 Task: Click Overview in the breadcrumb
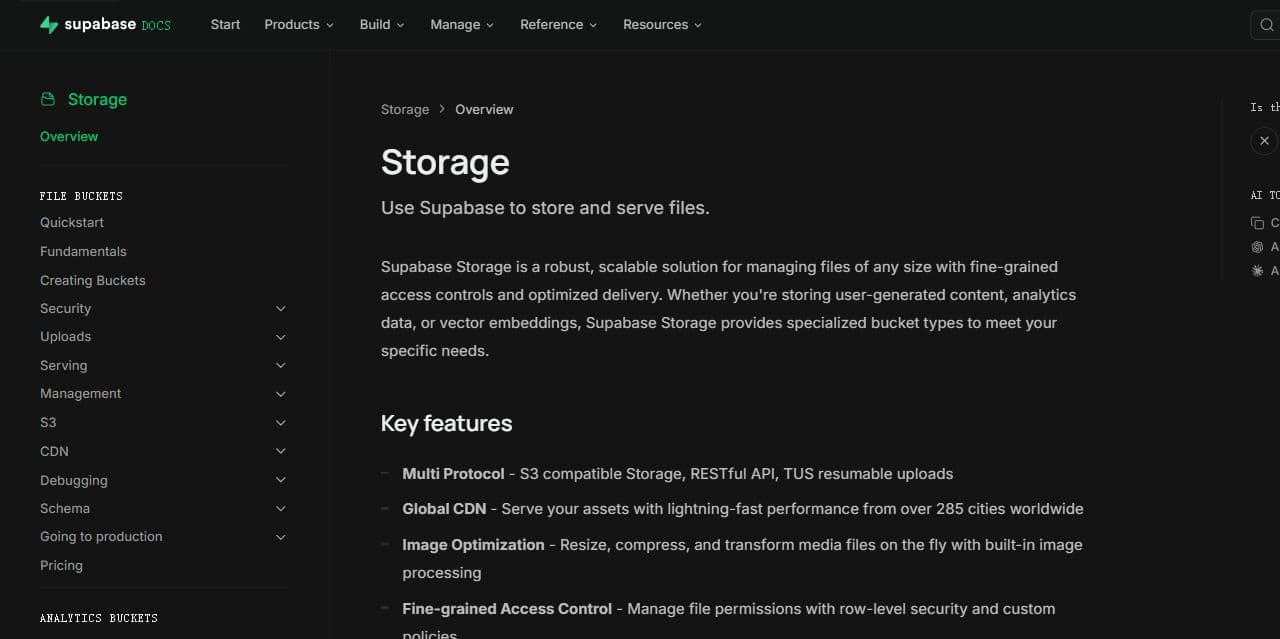pyautogui.click(x=484, y=109)
